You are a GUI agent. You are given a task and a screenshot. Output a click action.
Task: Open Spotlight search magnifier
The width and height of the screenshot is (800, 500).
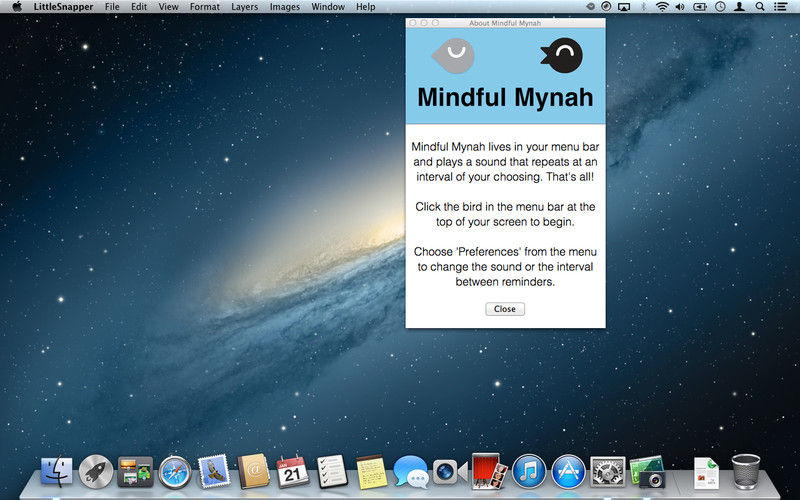(x=760, y=7)
